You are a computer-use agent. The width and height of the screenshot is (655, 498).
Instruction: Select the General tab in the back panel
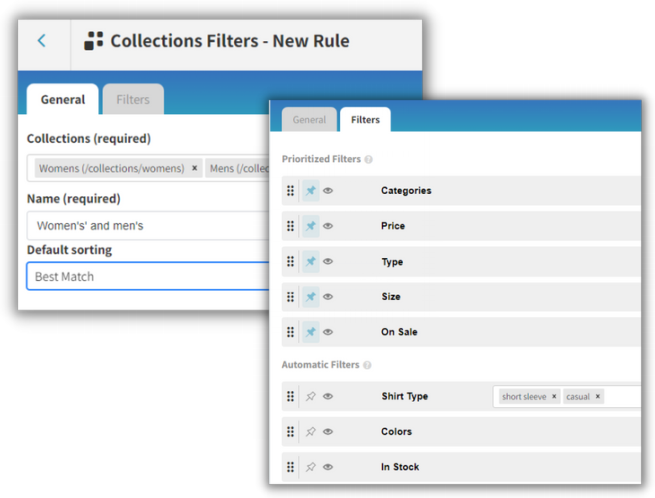pyautogui.click(x=62, y=100)
